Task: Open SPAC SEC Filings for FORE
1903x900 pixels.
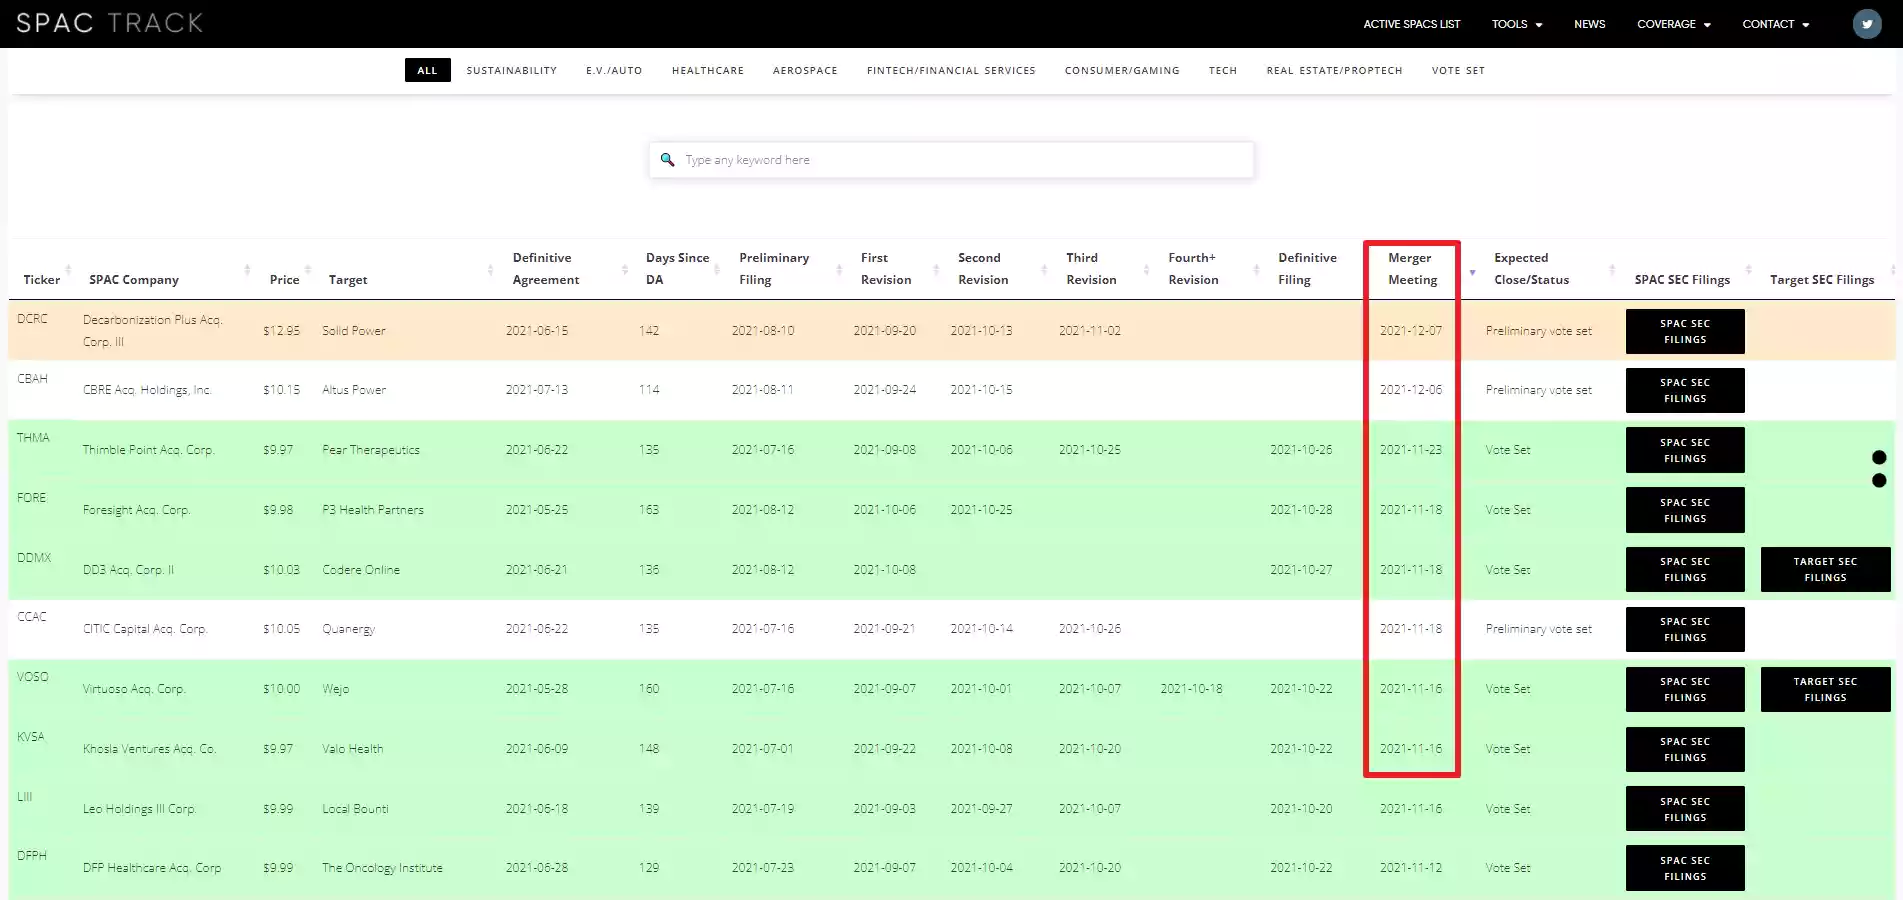Action: (1685, 510)
